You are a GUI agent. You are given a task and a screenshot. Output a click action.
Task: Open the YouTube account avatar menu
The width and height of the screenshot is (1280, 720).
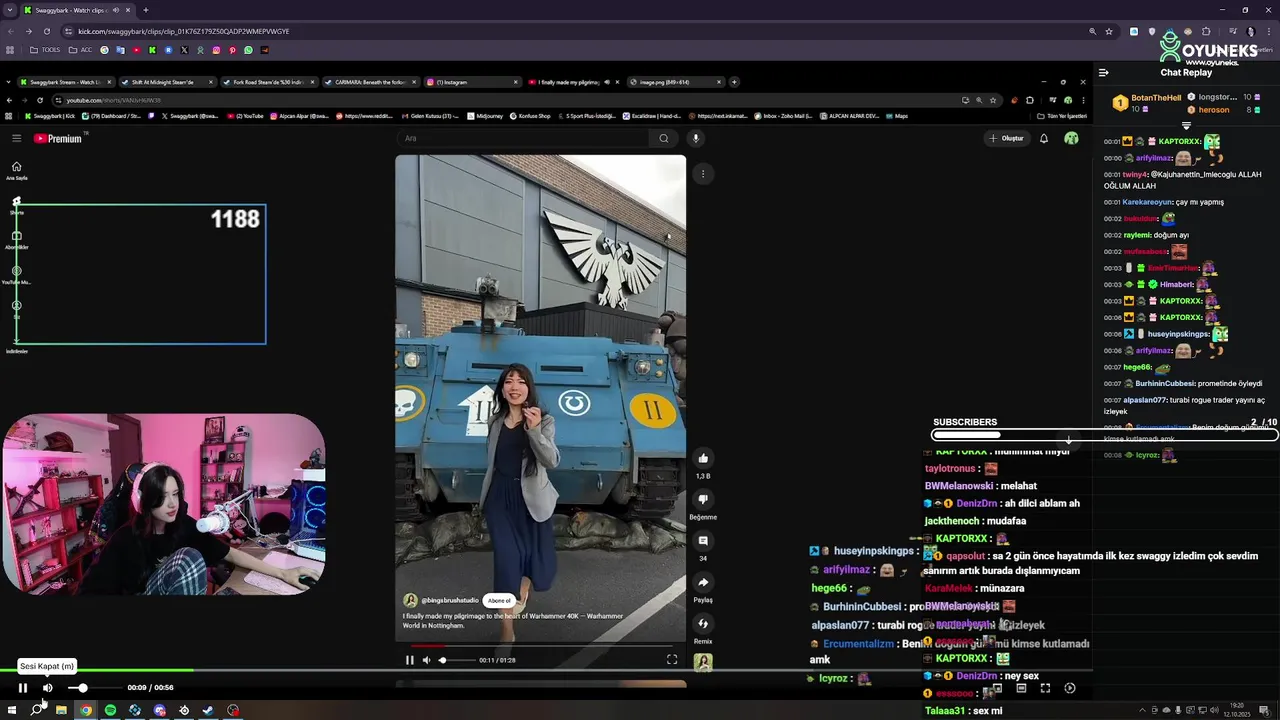(1071, 138)
